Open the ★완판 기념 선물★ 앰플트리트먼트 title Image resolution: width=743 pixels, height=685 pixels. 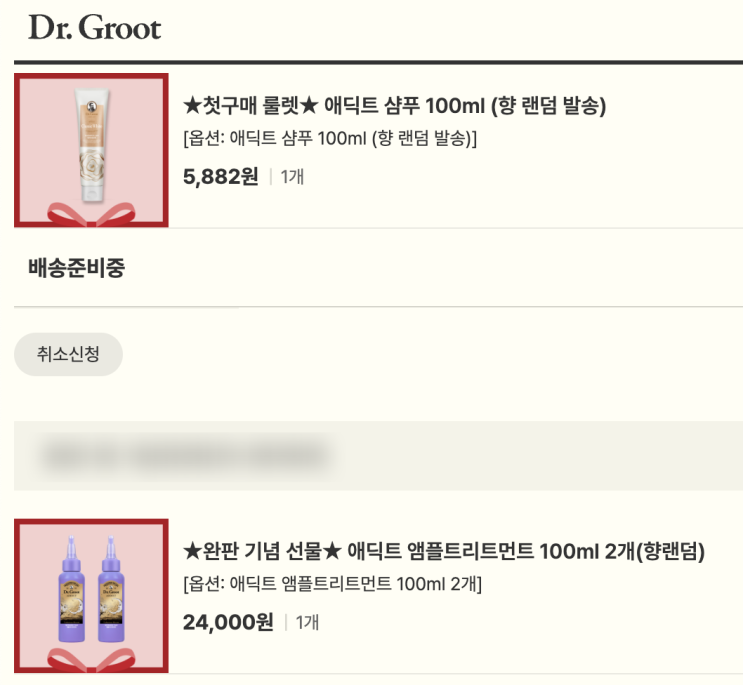(444, 551)
